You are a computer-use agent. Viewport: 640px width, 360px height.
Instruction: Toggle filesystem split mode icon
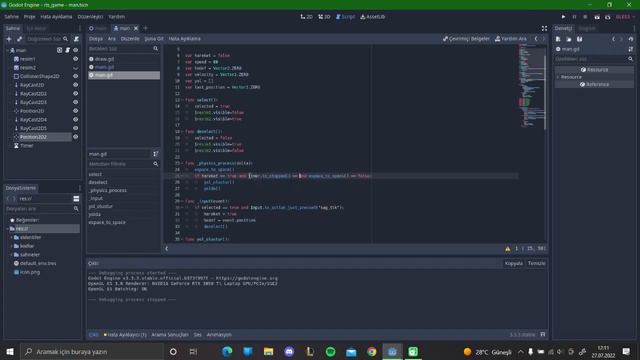point(76,198)
